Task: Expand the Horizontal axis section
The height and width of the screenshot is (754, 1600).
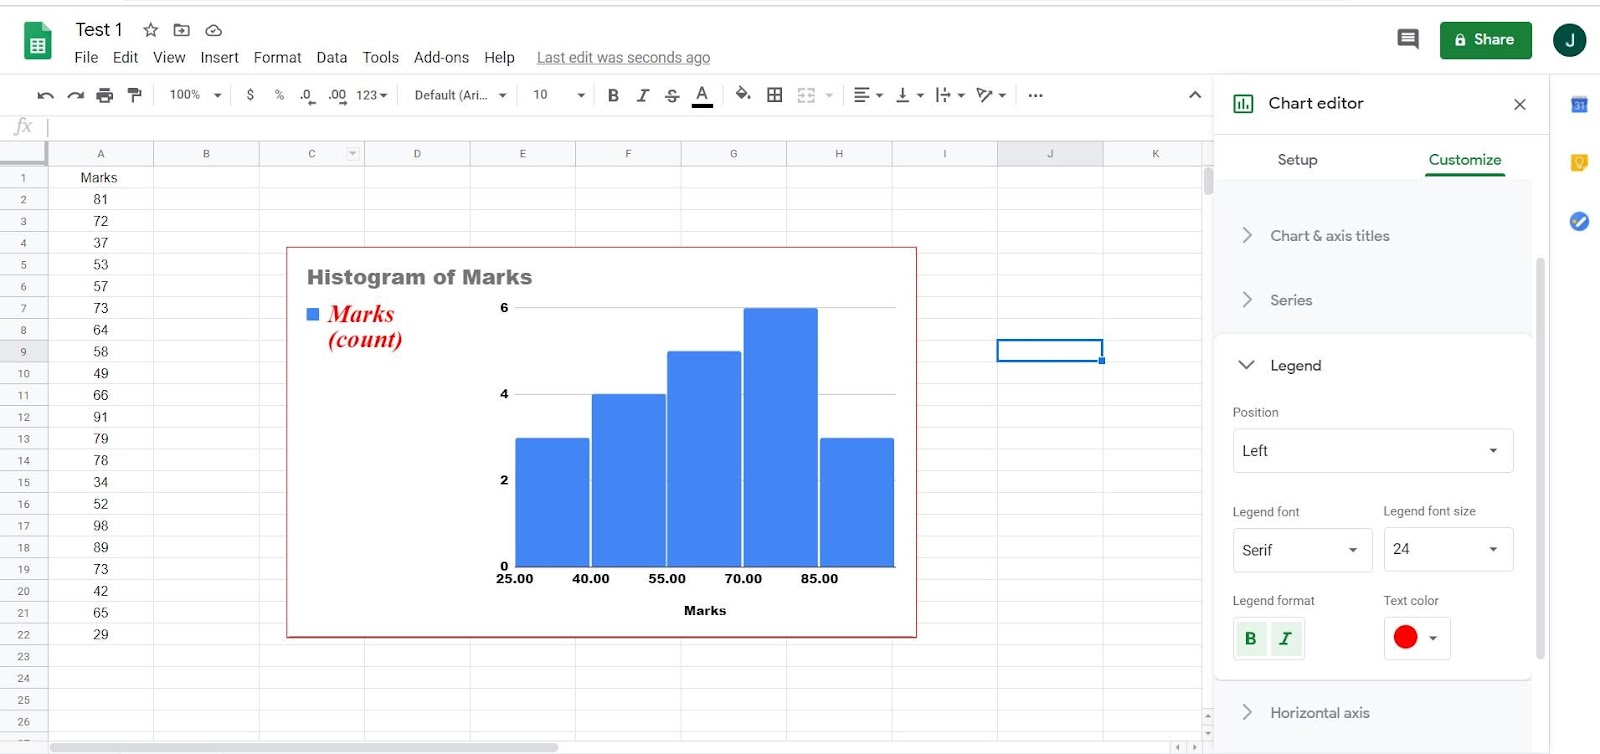Action: (x=1373, y=712)
